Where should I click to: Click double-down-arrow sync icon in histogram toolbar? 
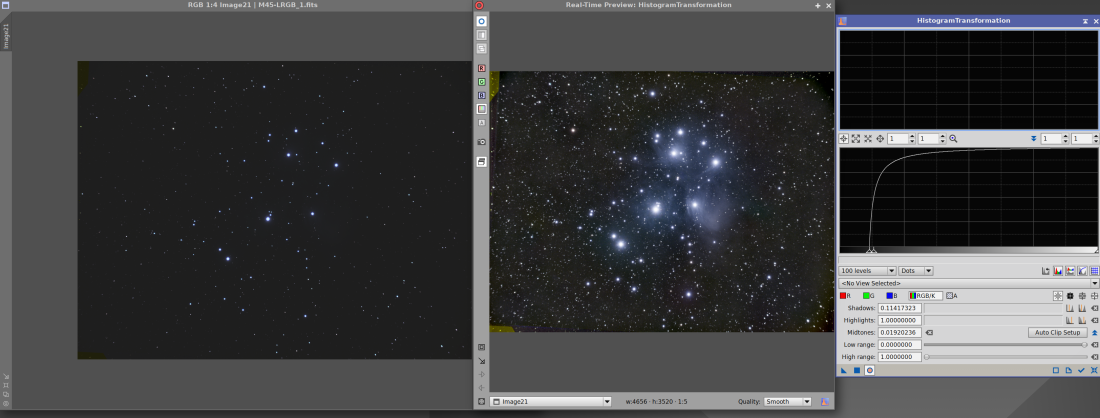pos(1033,139)
